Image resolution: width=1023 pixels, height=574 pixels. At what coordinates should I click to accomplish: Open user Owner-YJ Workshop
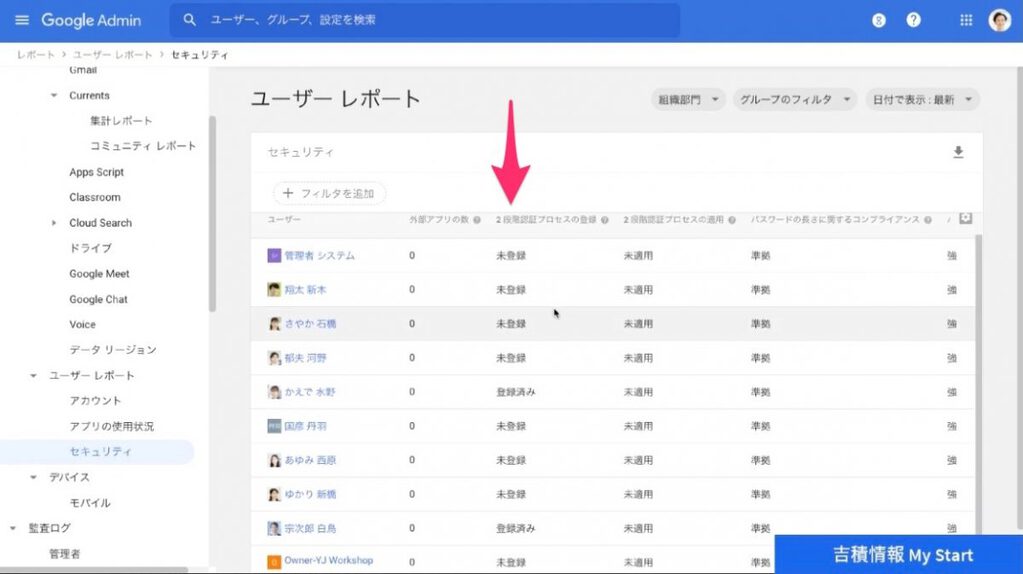point(328,560)
